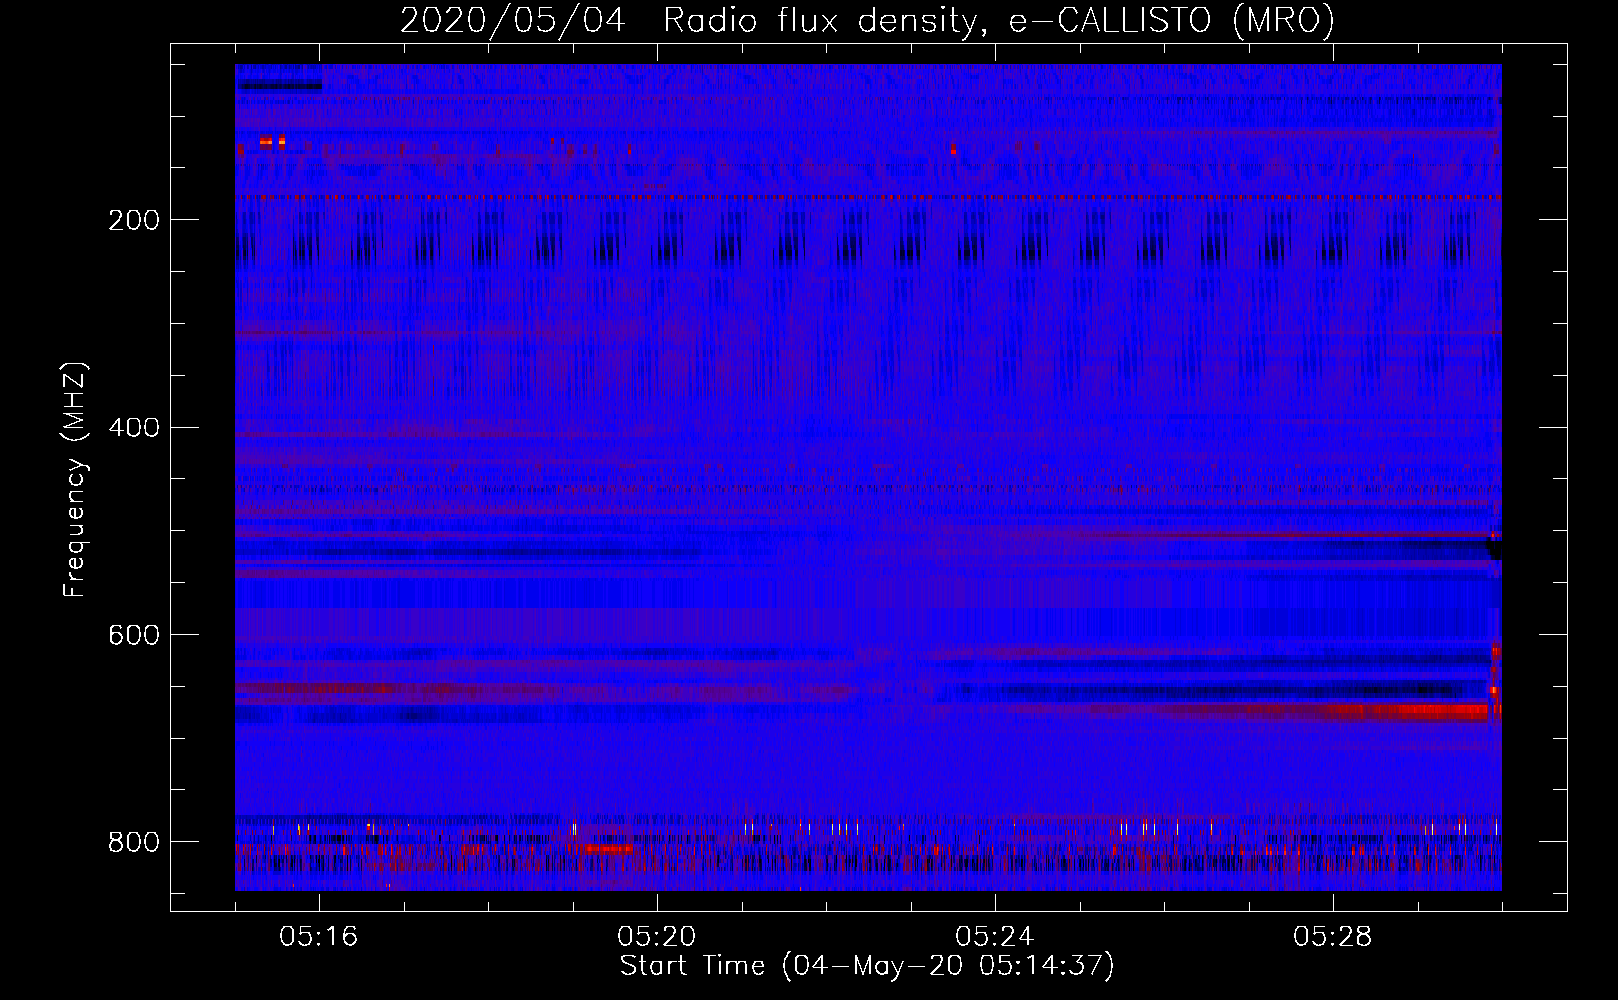
Task: Click the 'Start Time (04-May-20 05:14:37)' label
Action: point(867,966)
